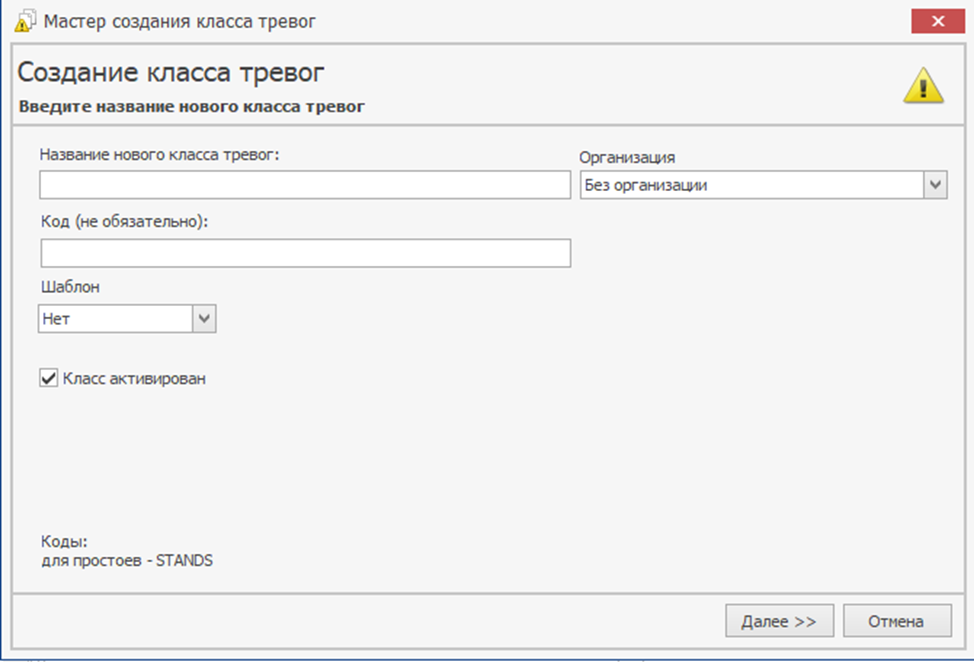Click the 'Организация' label
The image size is (974, 662).
tap(627, 157)
